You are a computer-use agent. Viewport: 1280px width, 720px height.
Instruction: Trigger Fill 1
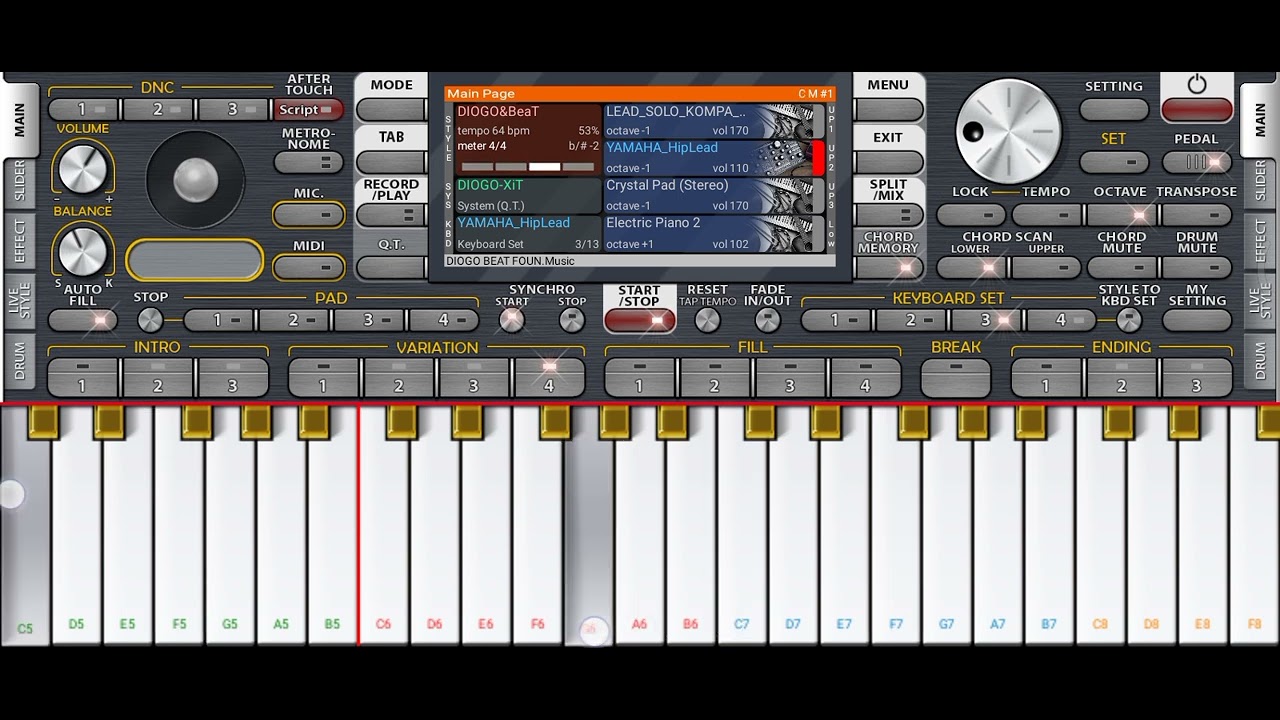pyautogui.click(x=640, y=378)
